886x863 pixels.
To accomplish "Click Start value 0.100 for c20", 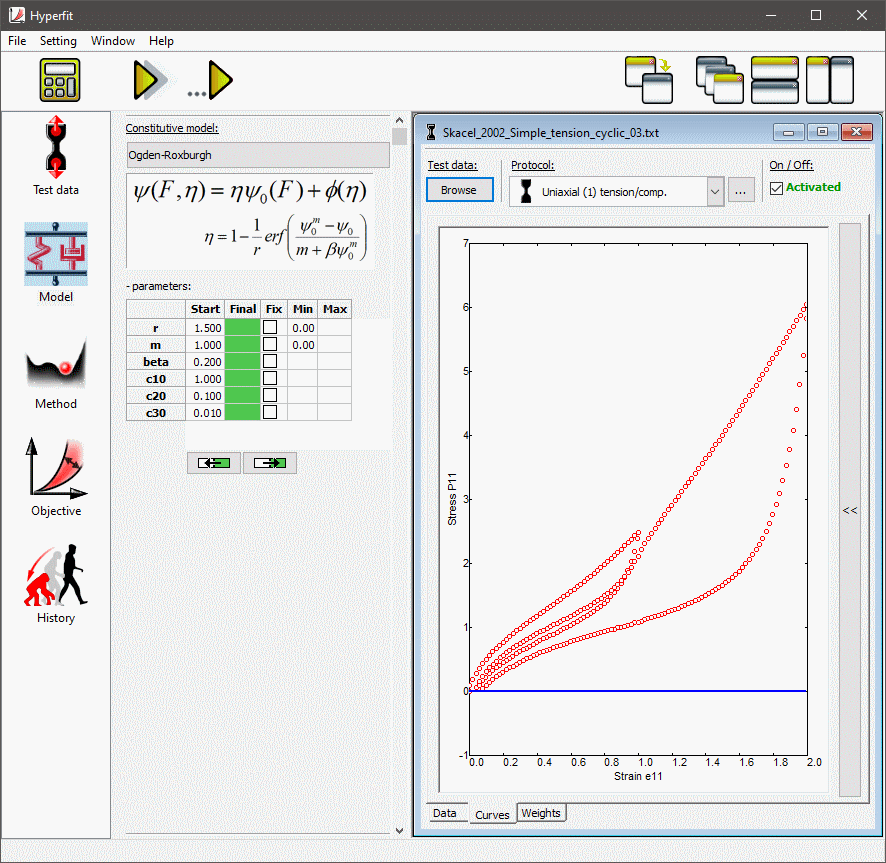I will click(x=205, y=396).
